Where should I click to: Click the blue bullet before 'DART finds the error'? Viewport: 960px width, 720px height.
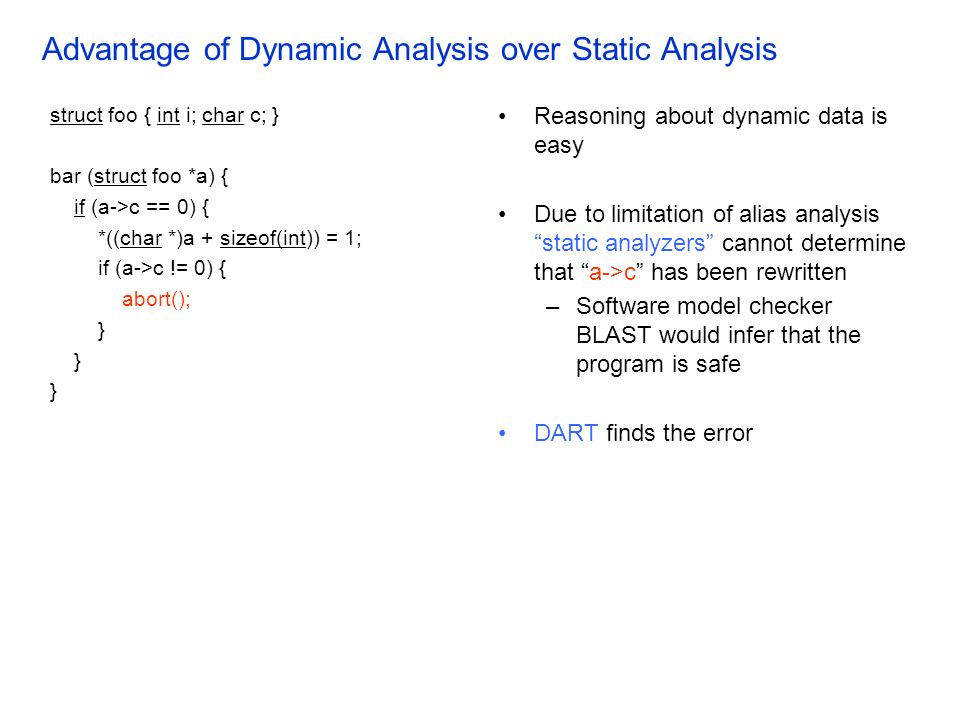[503, 433]
